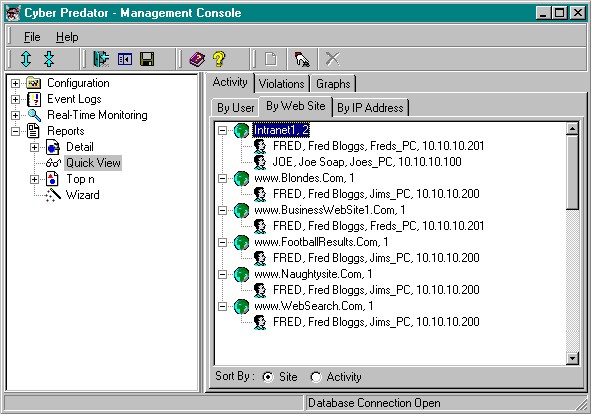This screenshot has height=417, width=592.
Task: Click the pointing hand toolbar icon
Action: (302, 59)
